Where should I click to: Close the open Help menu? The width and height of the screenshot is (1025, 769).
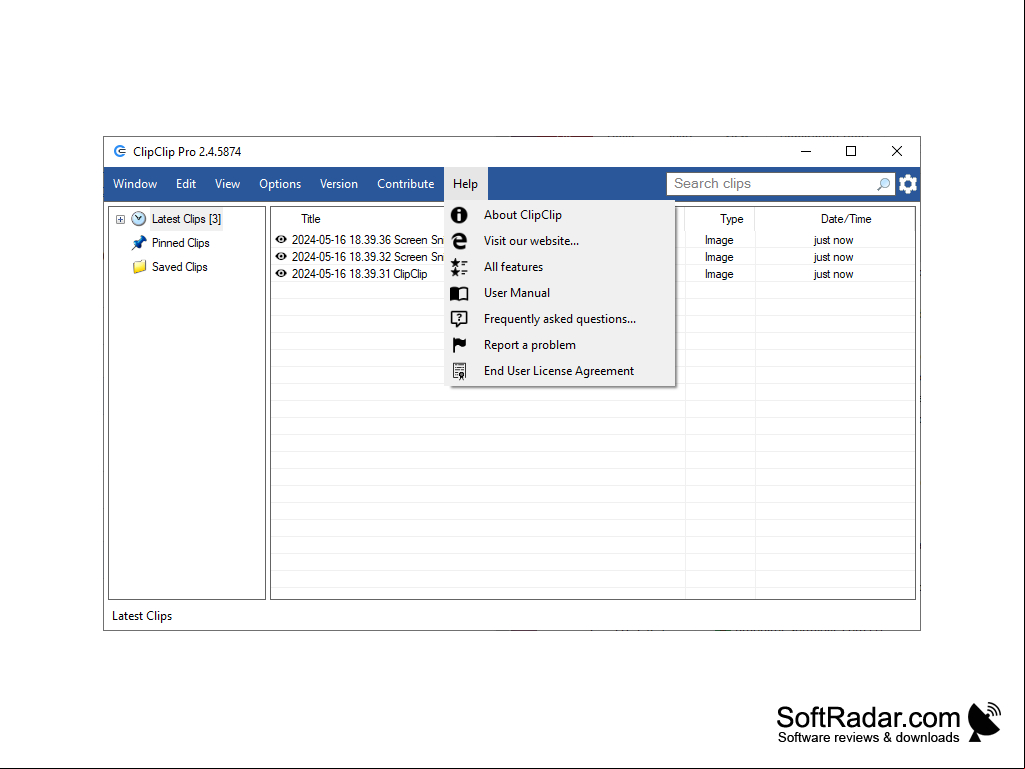tap(465, 184)
